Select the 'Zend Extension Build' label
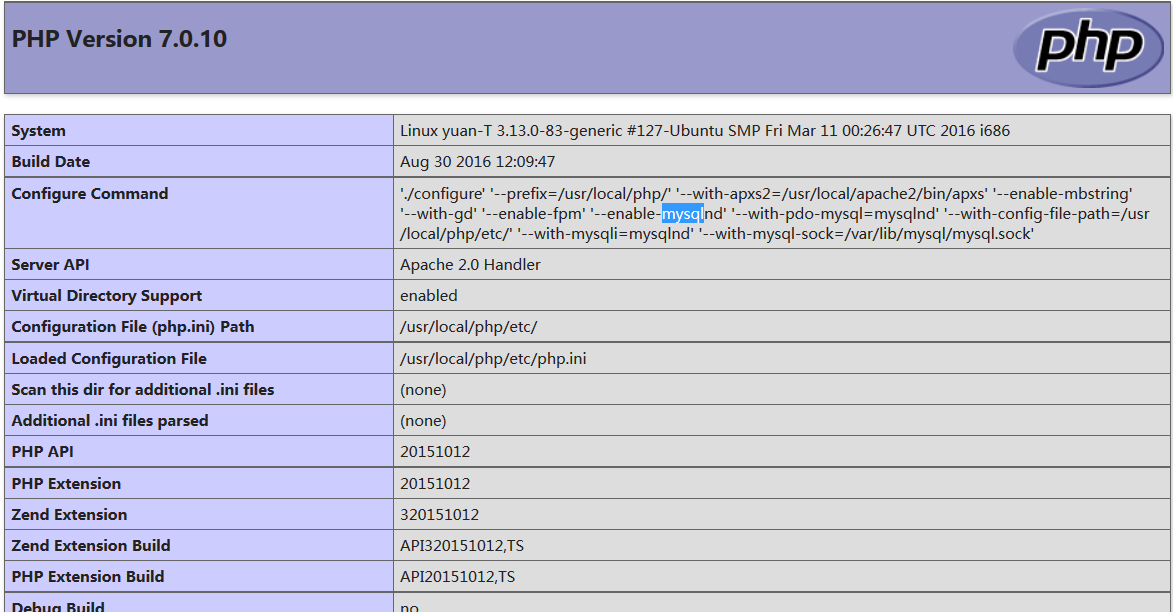The width and height of the screenshot is (1173, 612). 91,545
